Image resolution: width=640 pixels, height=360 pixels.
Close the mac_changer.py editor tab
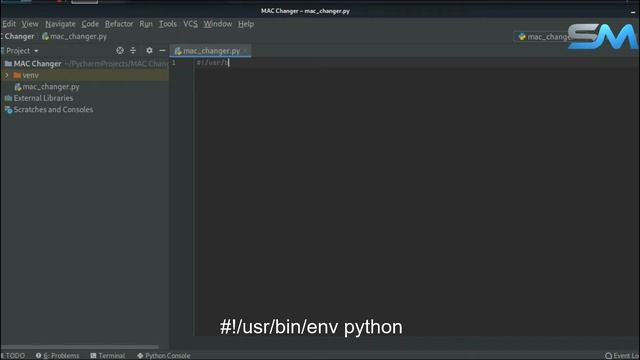(x=245, y=51)
